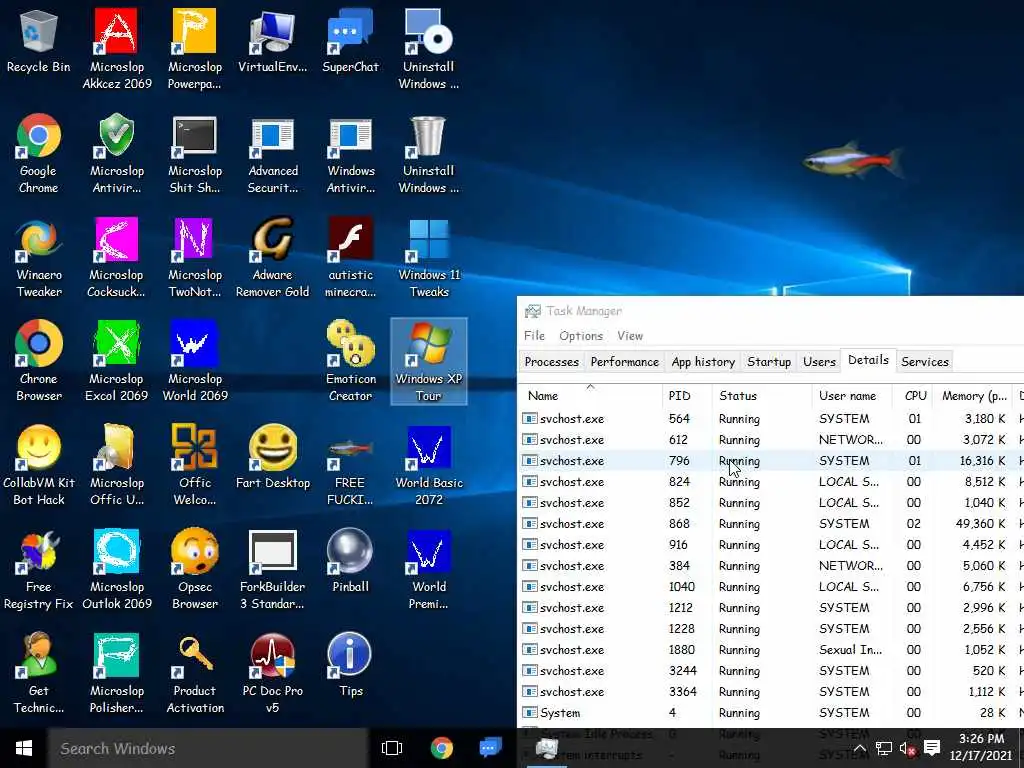The image size is (1024, 768).
Task: Open Fart Desktop smiley icon
Action: (x=272, y=457)
